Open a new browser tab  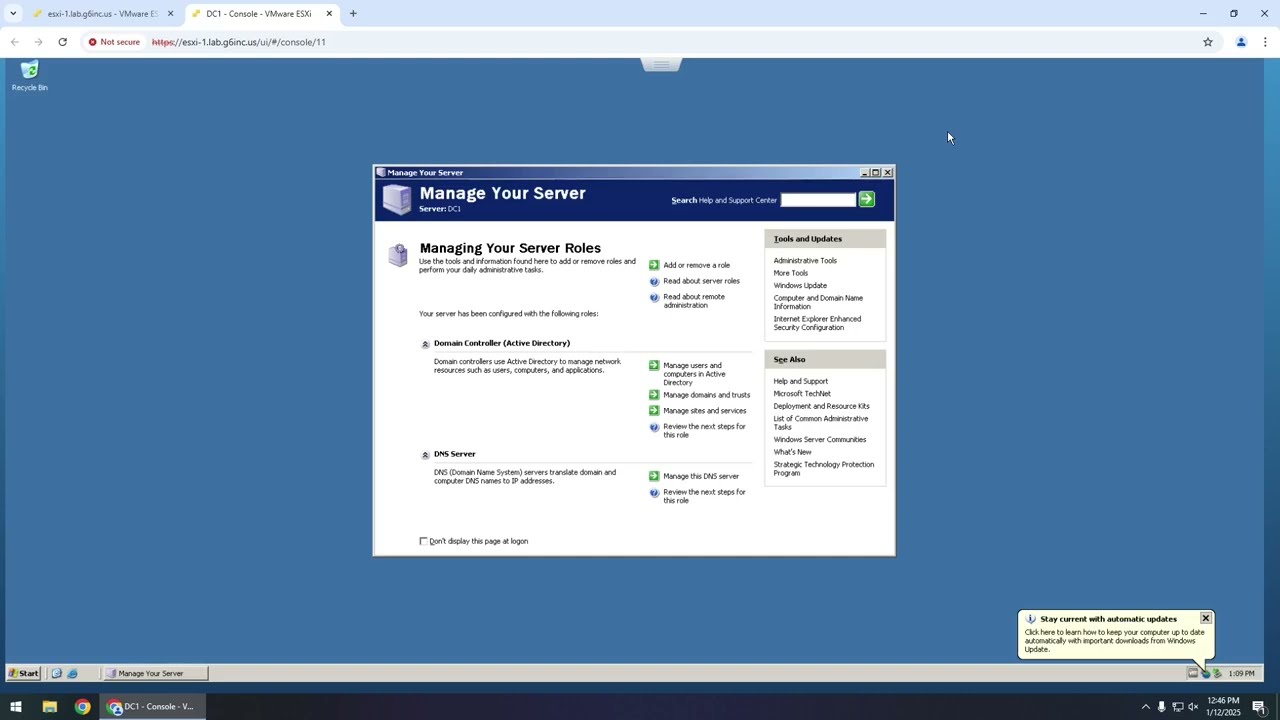pyautogui.click(x=353, y=14)
